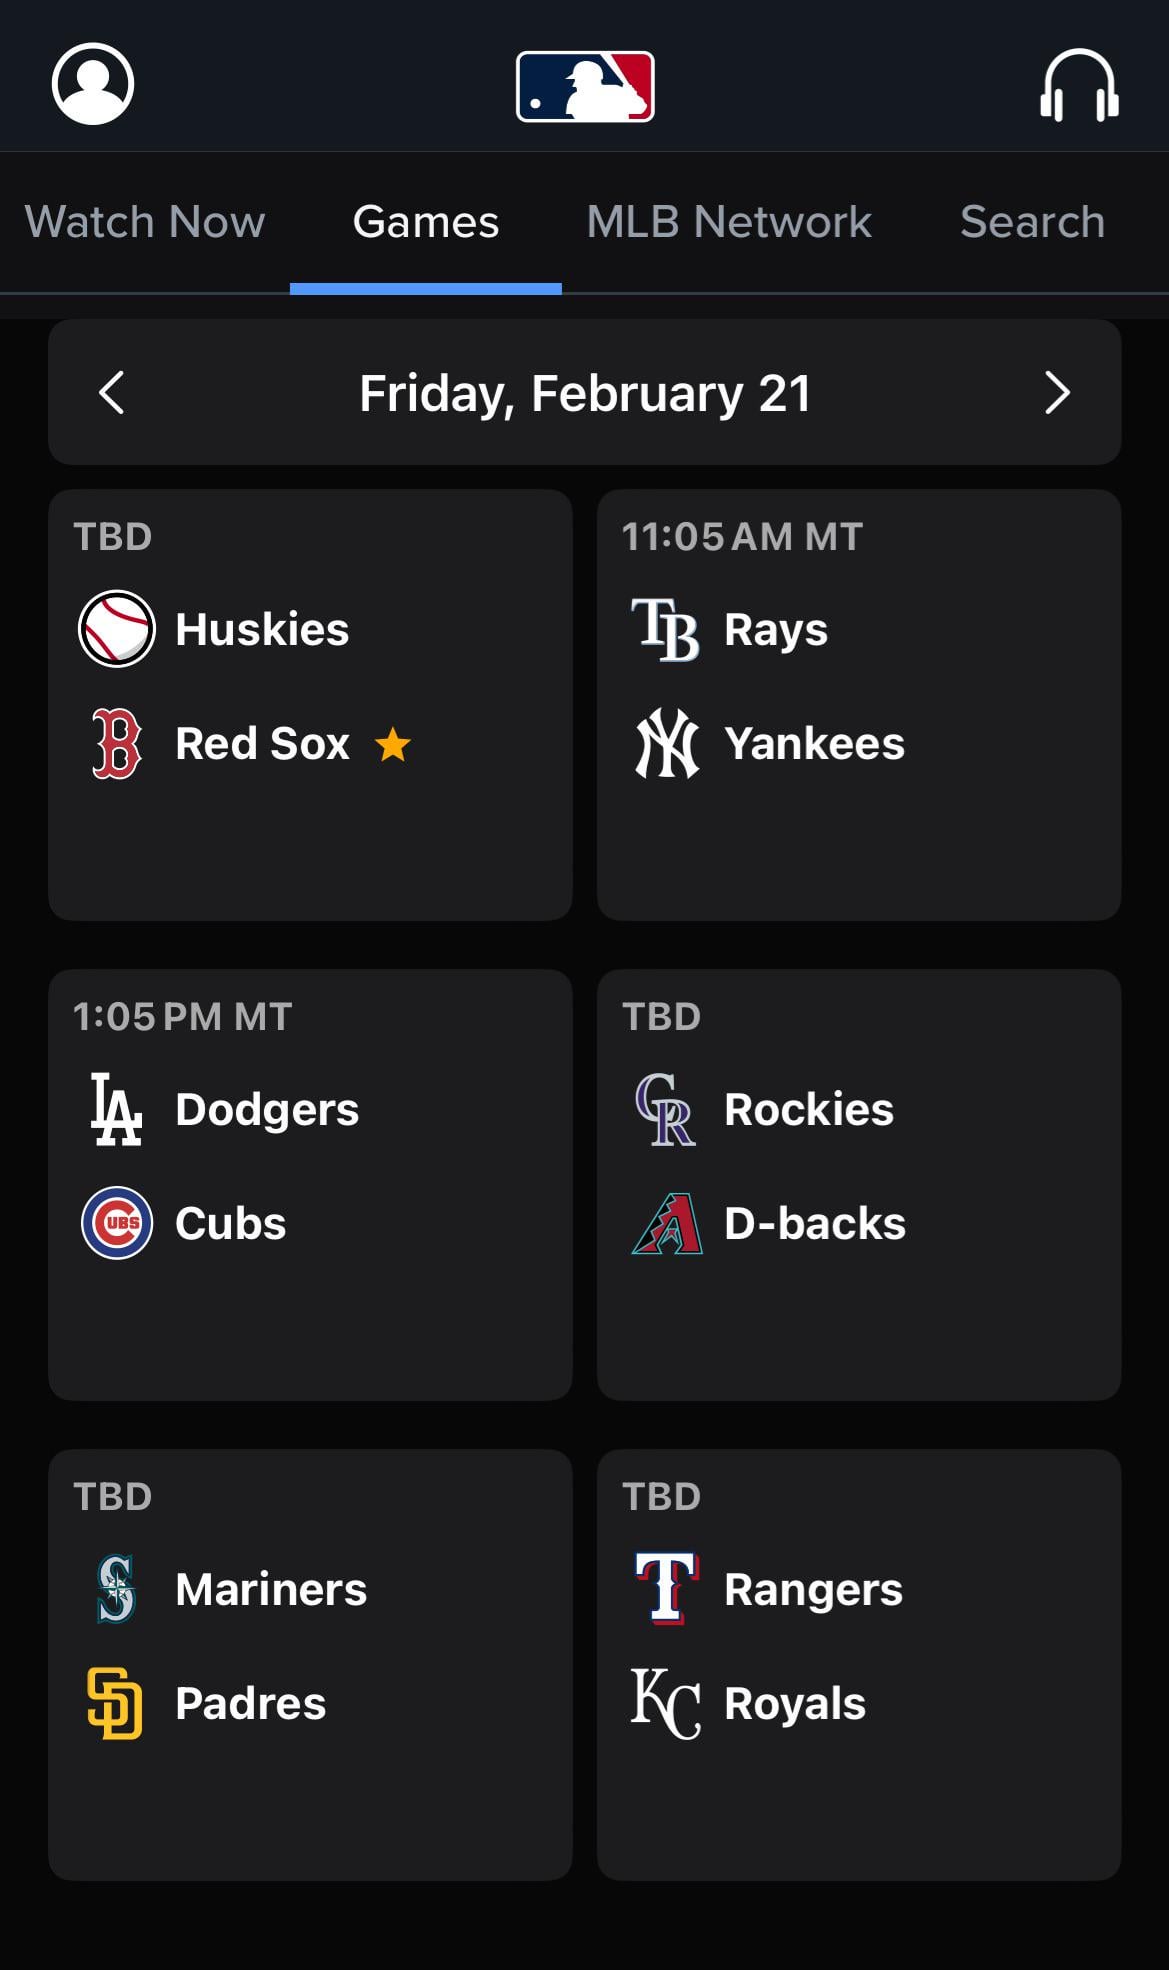Tap the Cubs team logo

click(117, 1223)
